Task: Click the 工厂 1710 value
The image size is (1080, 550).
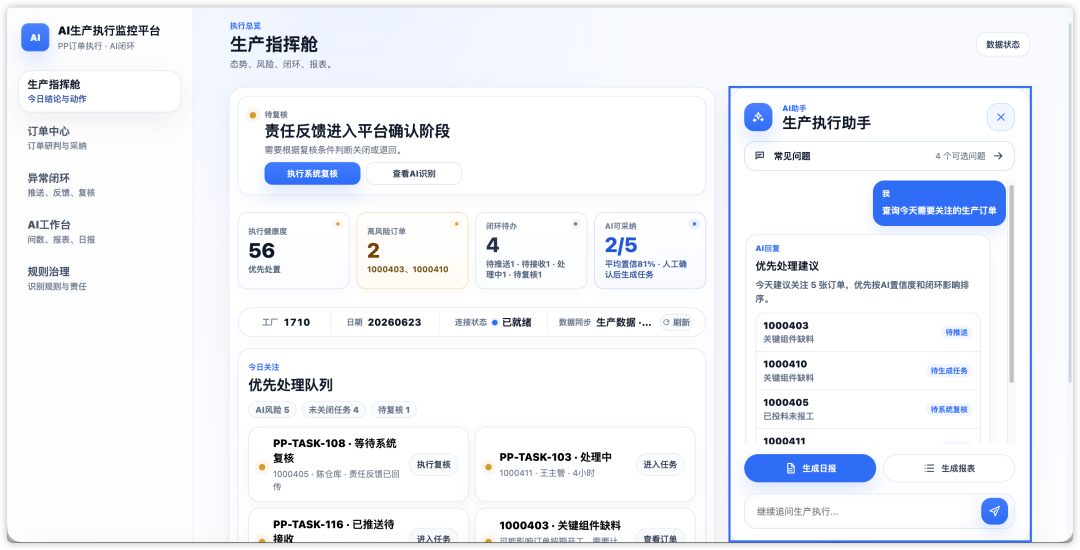Action: (297, 322)
